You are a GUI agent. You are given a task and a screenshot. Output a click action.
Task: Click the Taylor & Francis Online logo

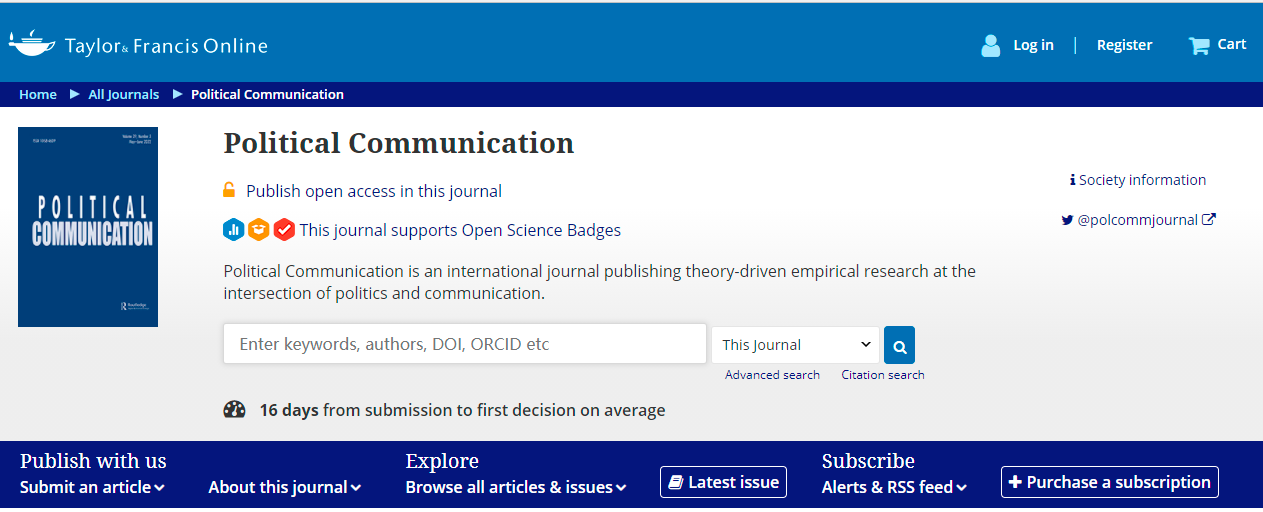click(138, 45)
